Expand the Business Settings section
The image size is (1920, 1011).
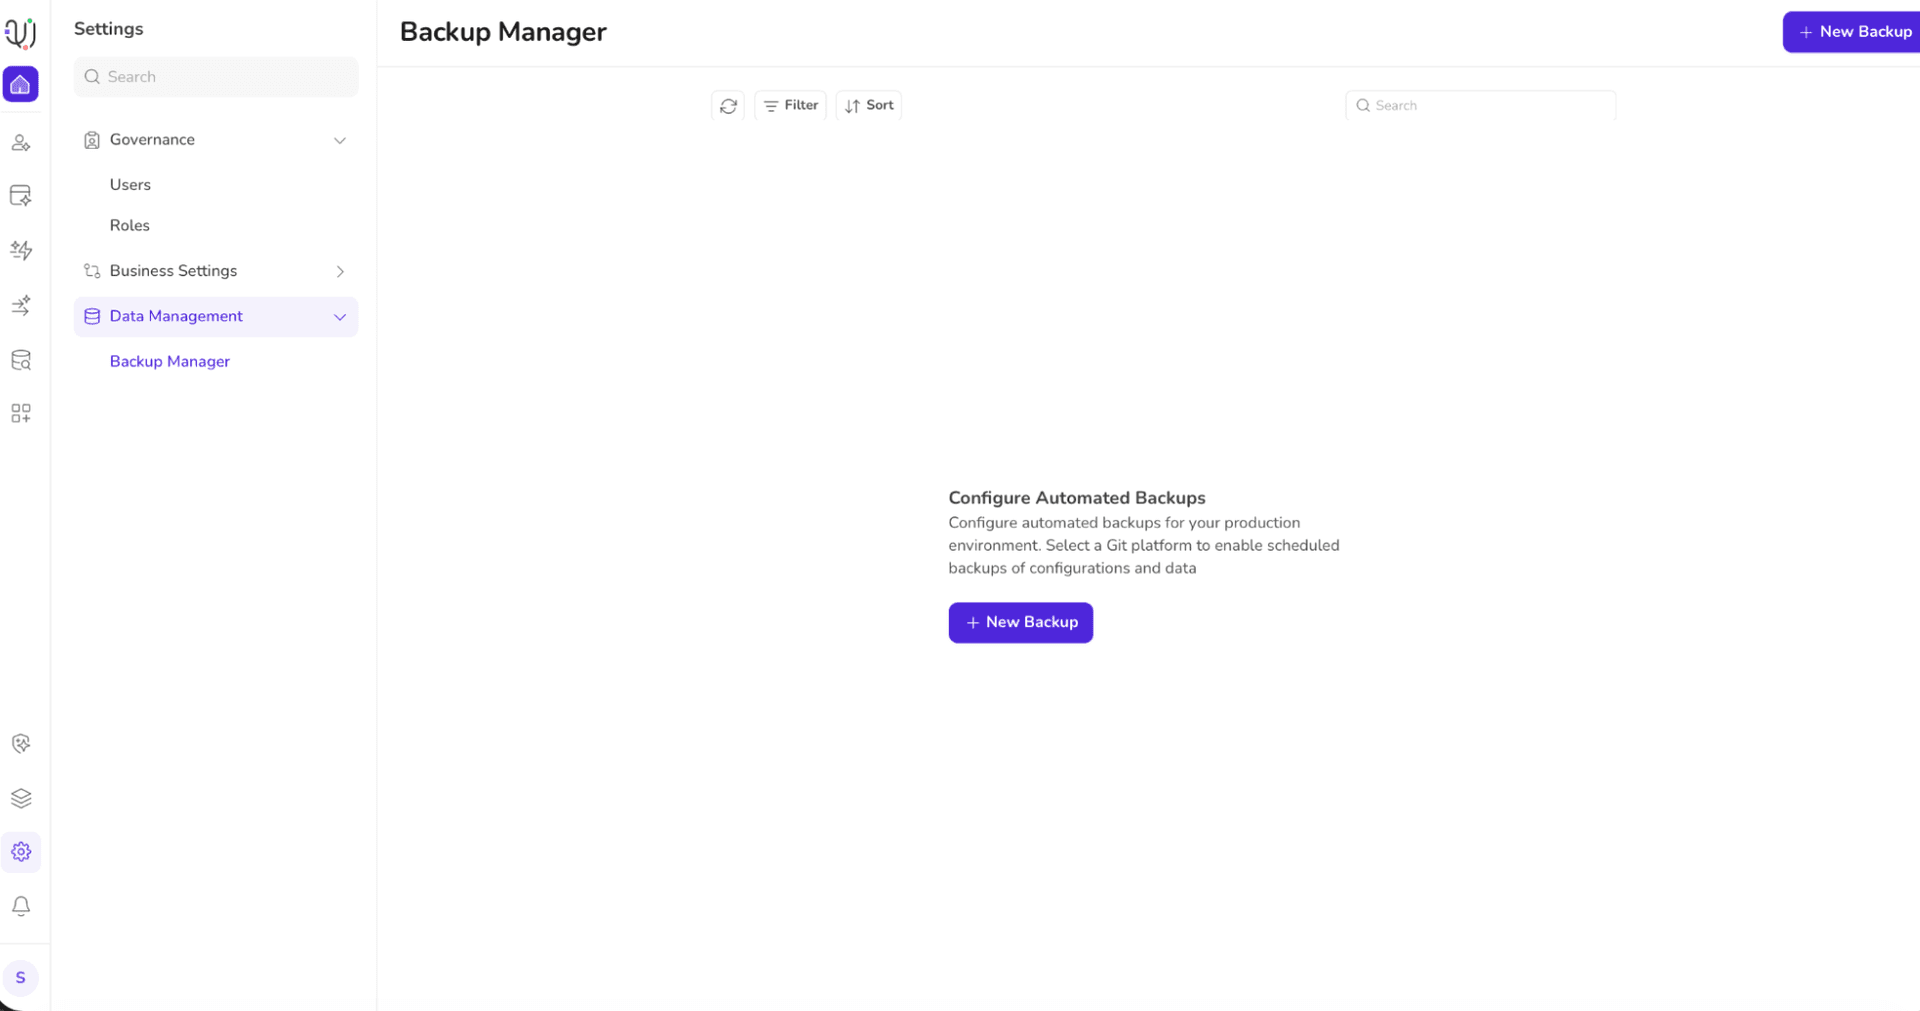click(339, 272)
